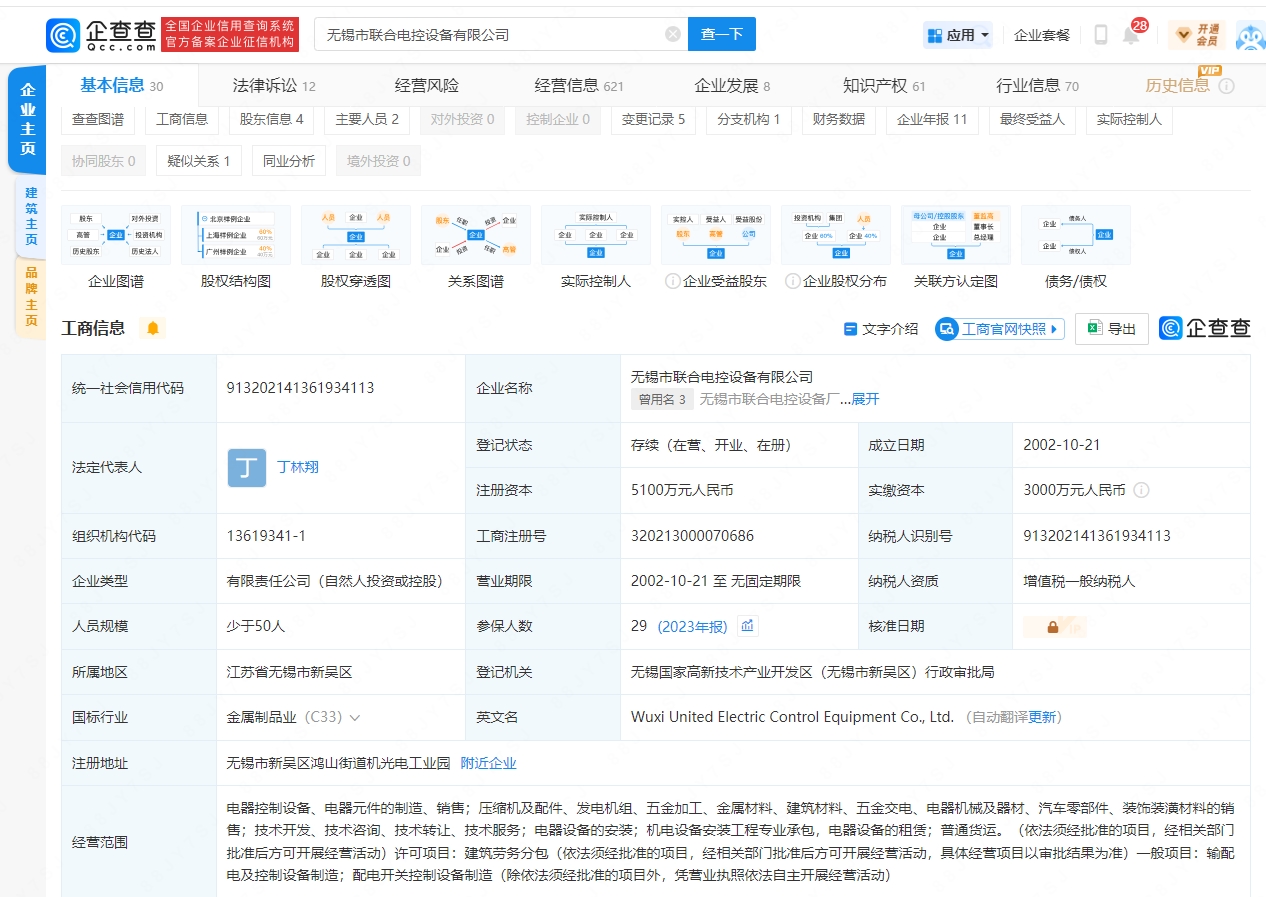Screen dimensions: 1266x897
Task: Click the 文字介绍 link
Action: click(881, 329)
